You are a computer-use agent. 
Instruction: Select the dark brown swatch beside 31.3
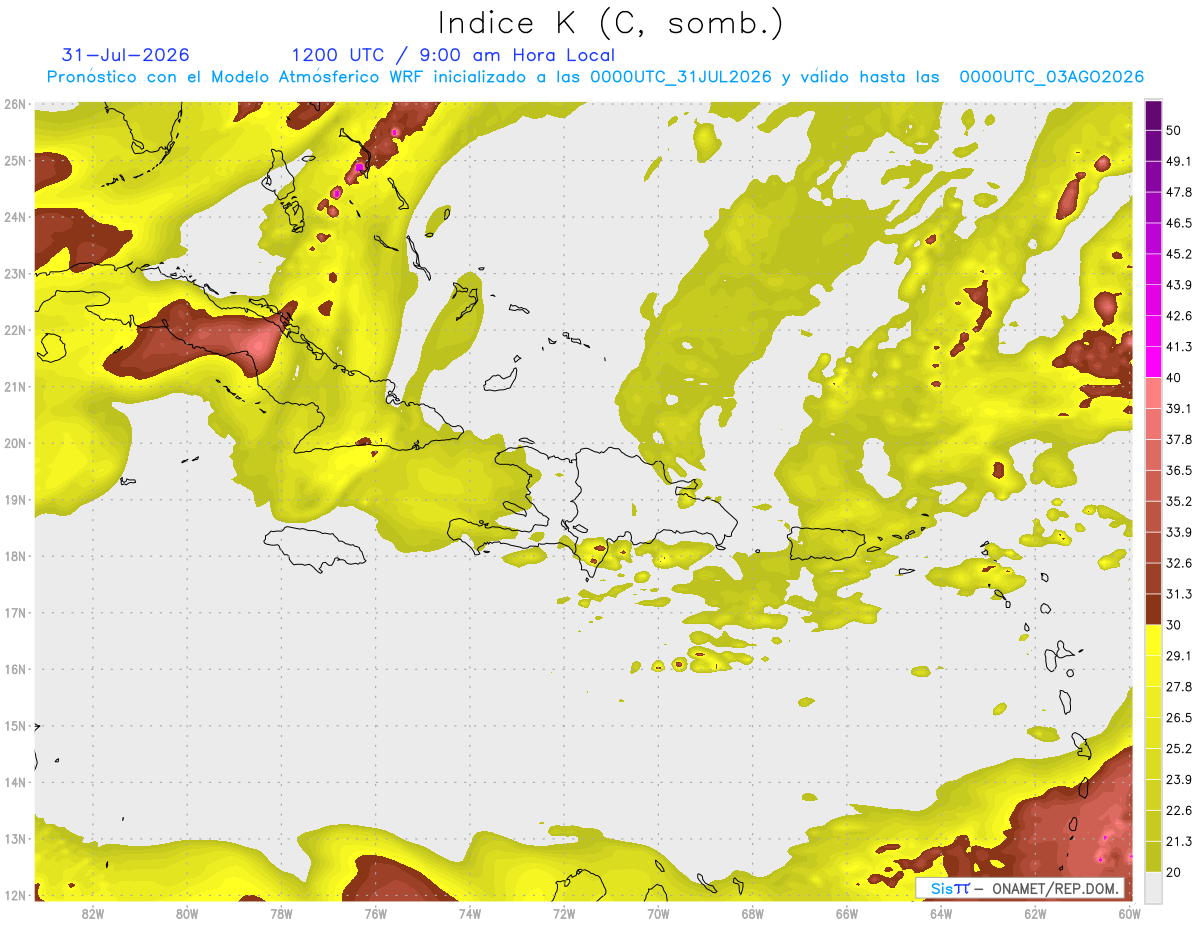[1153, 609]
